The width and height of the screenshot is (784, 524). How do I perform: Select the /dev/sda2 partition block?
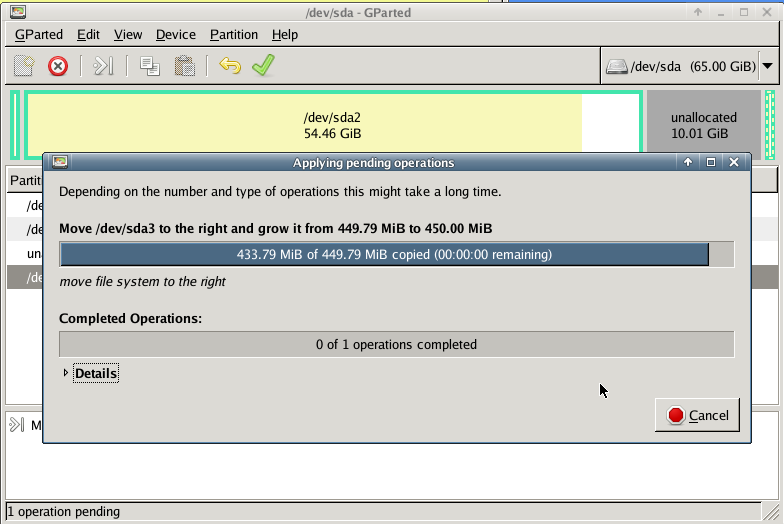[332, 125]
